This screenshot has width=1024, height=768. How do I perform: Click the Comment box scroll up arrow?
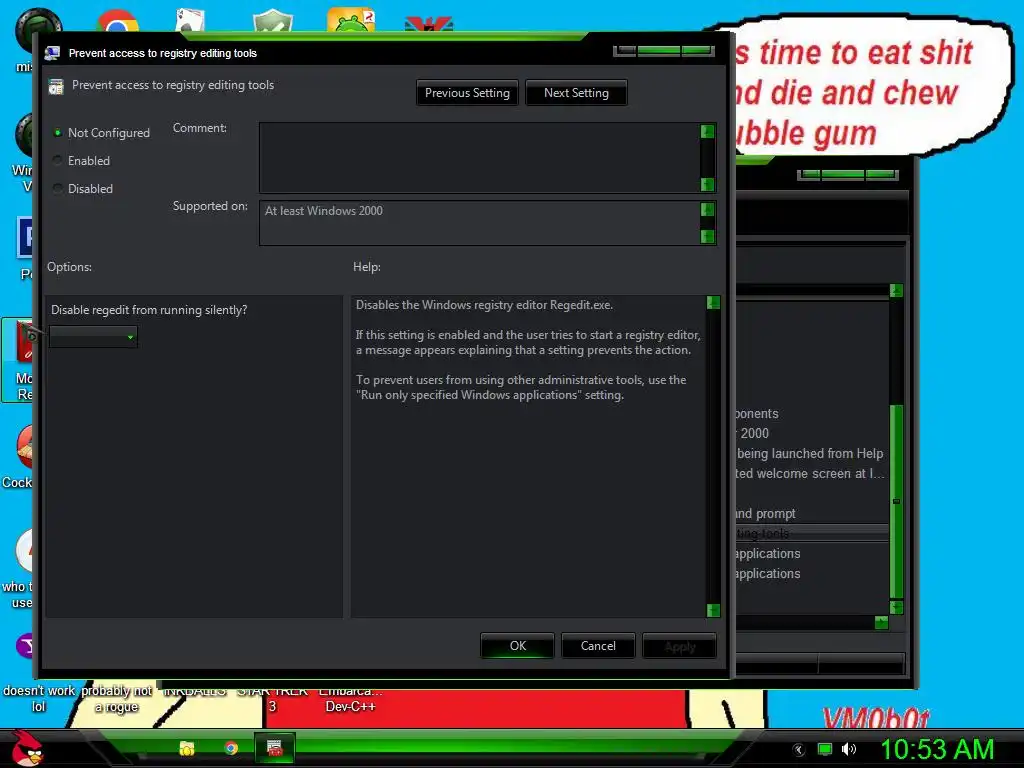707,131
